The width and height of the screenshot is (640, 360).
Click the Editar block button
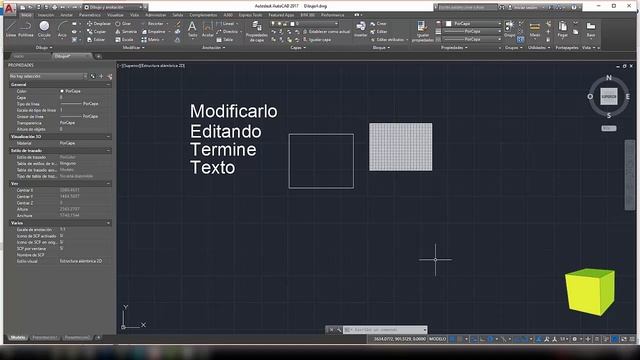coord(379,31)
